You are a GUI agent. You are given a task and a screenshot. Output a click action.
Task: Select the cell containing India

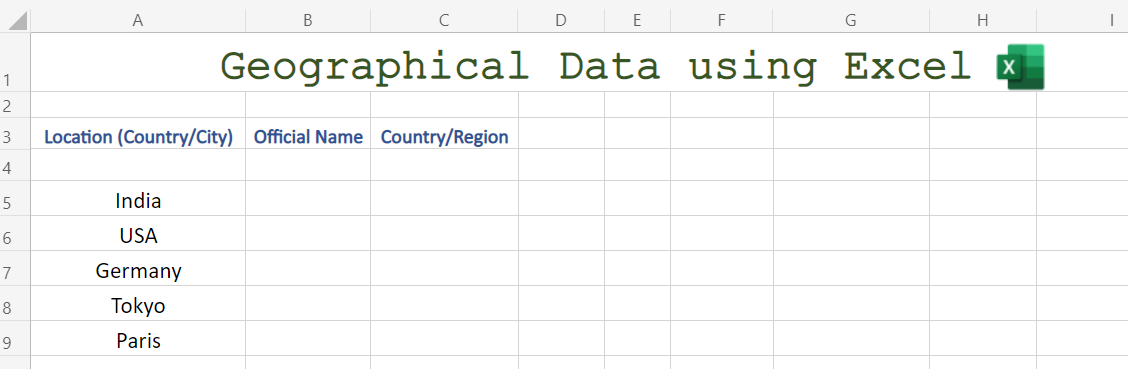click(138, 200)
